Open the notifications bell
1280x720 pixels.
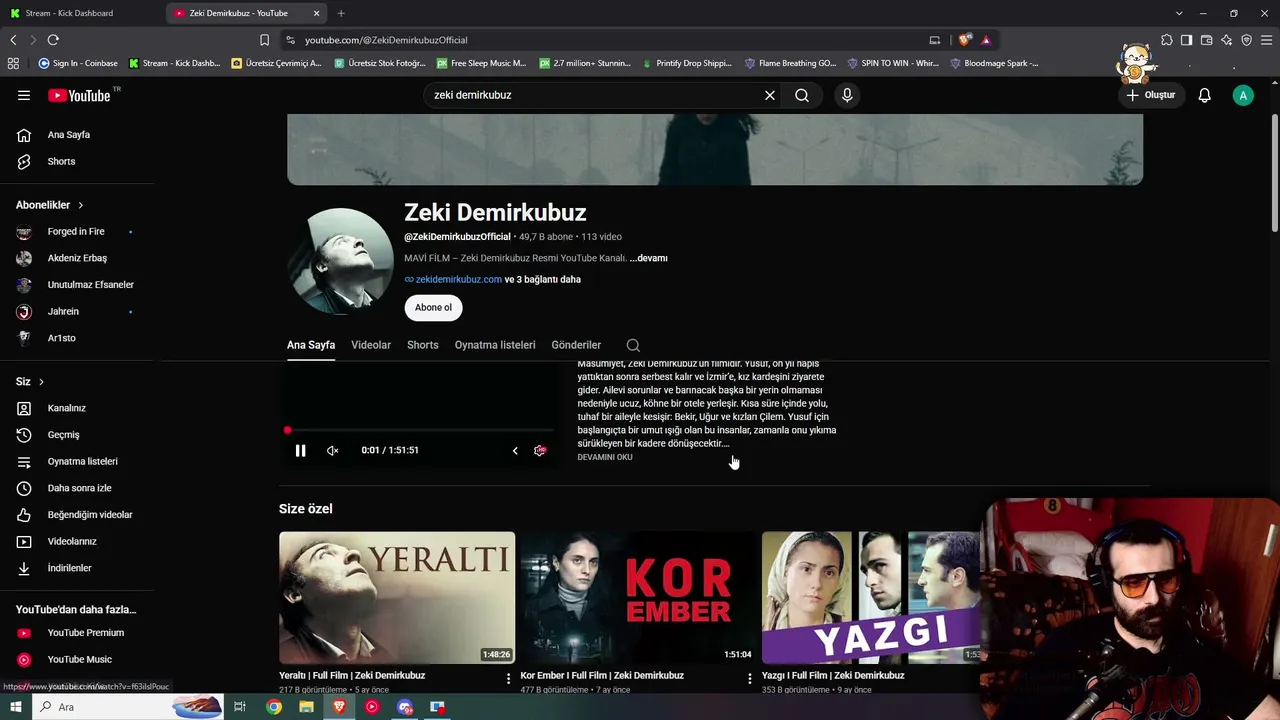tap(1205, 95)
